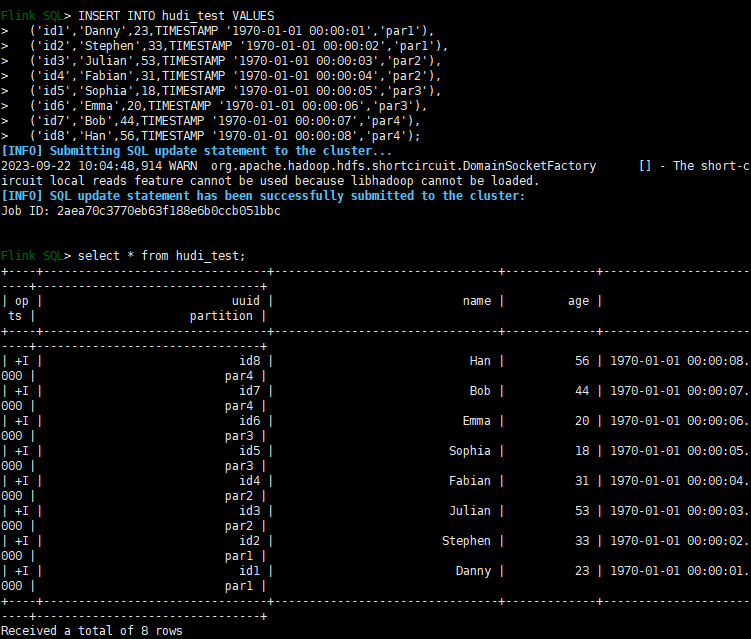The width and height of the screenshot is (751, 639).
Task: Click the 'op' column header
Action: tap(22, 301)
